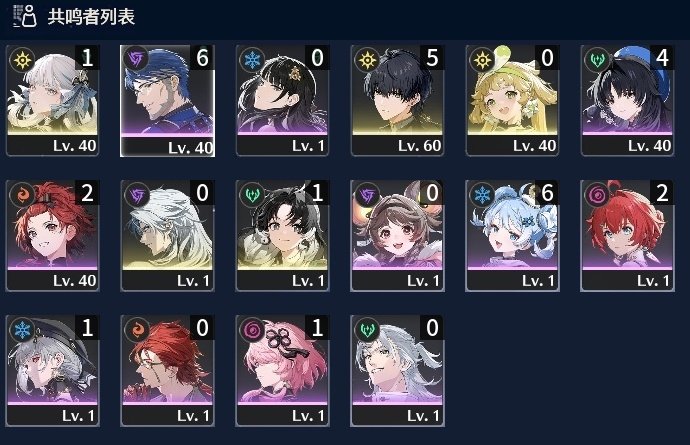
Task: Click the snowflake icon on the black-haired woman card
Action: coord(252,59)
